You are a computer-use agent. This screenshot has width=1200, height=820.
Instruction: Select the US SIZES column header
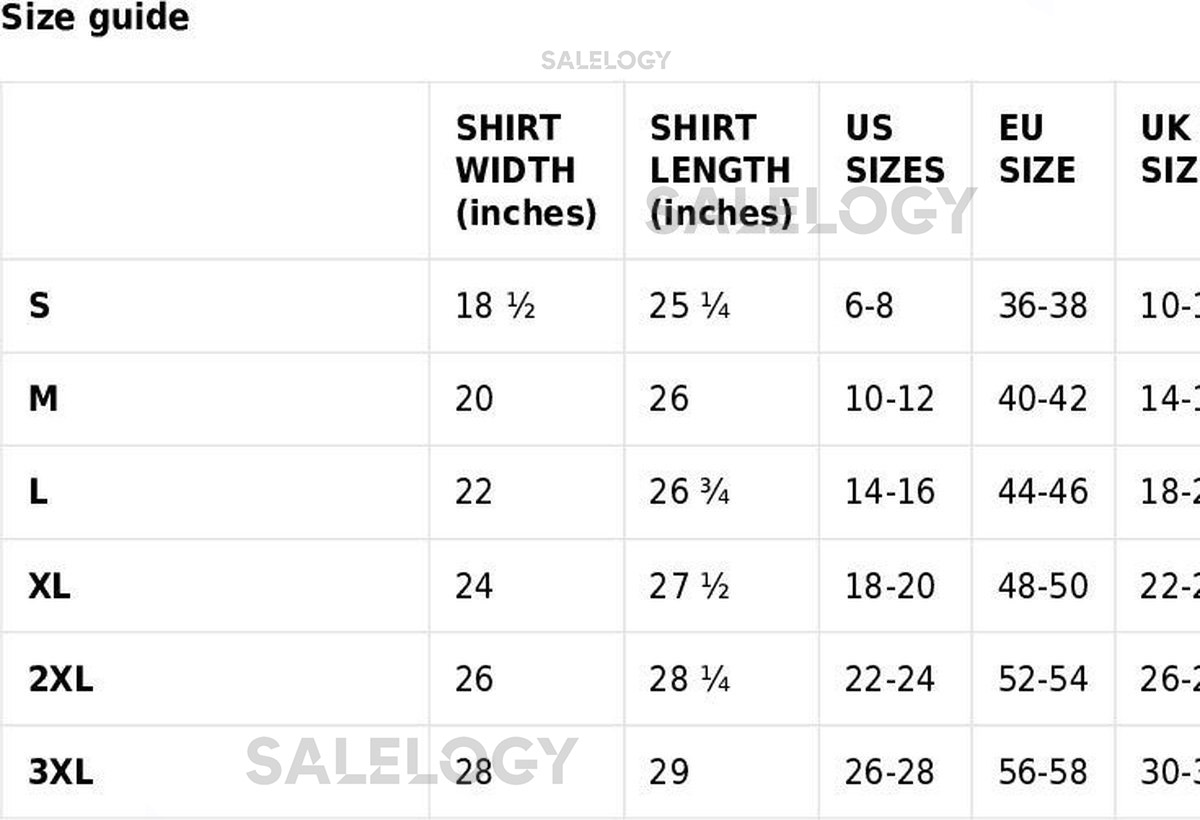(x=894, y=149)
